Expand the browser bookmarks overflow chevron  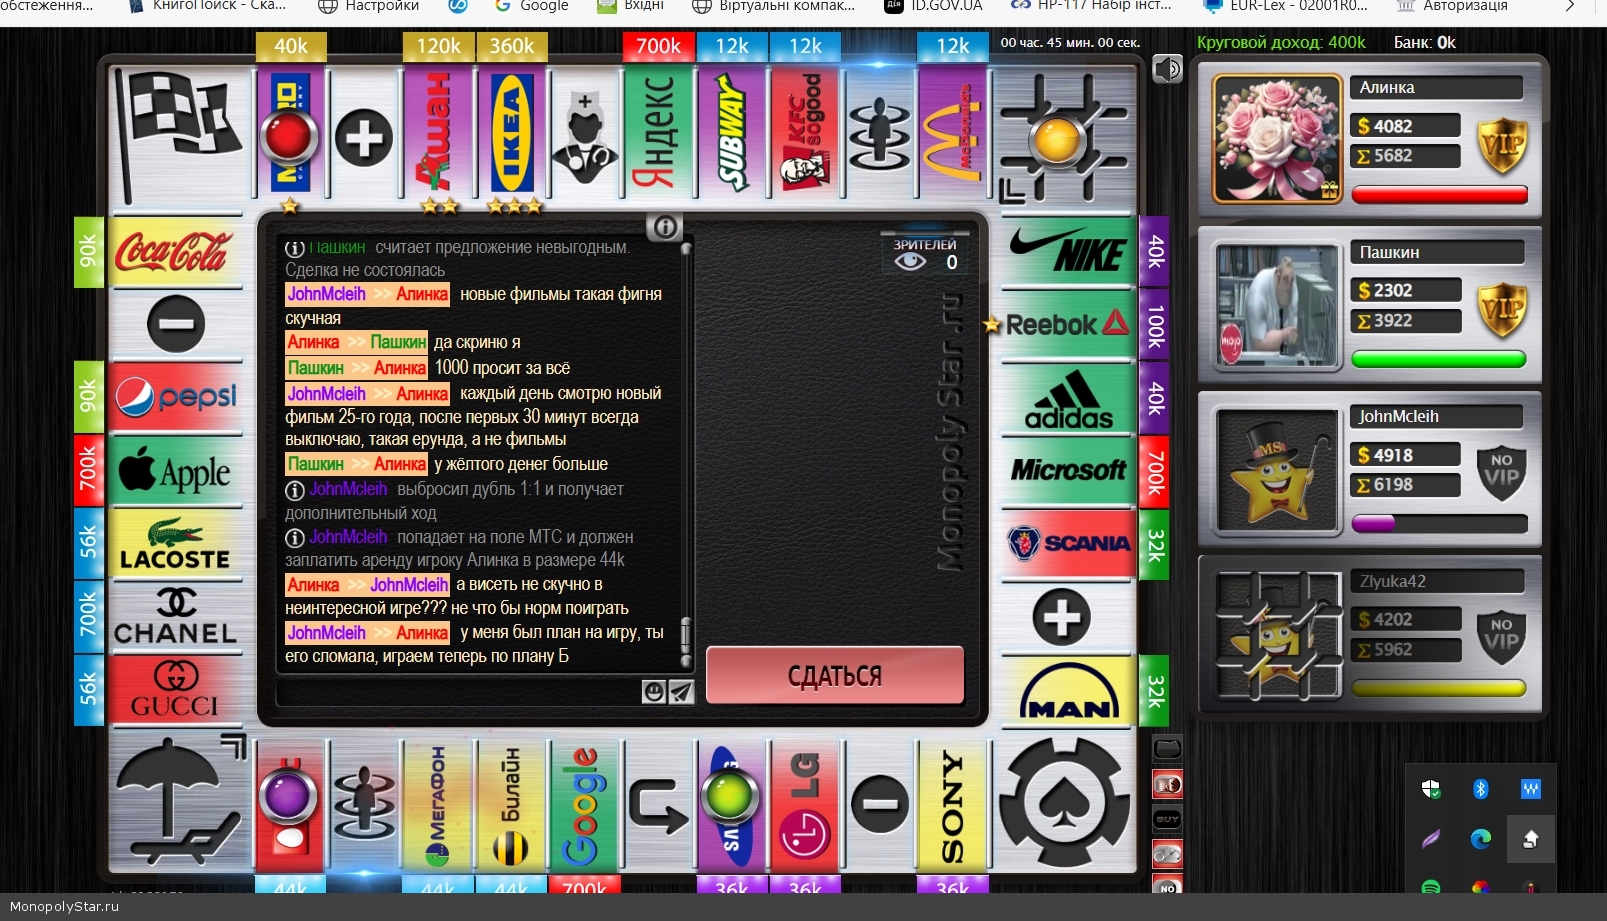click(1570, 6)
